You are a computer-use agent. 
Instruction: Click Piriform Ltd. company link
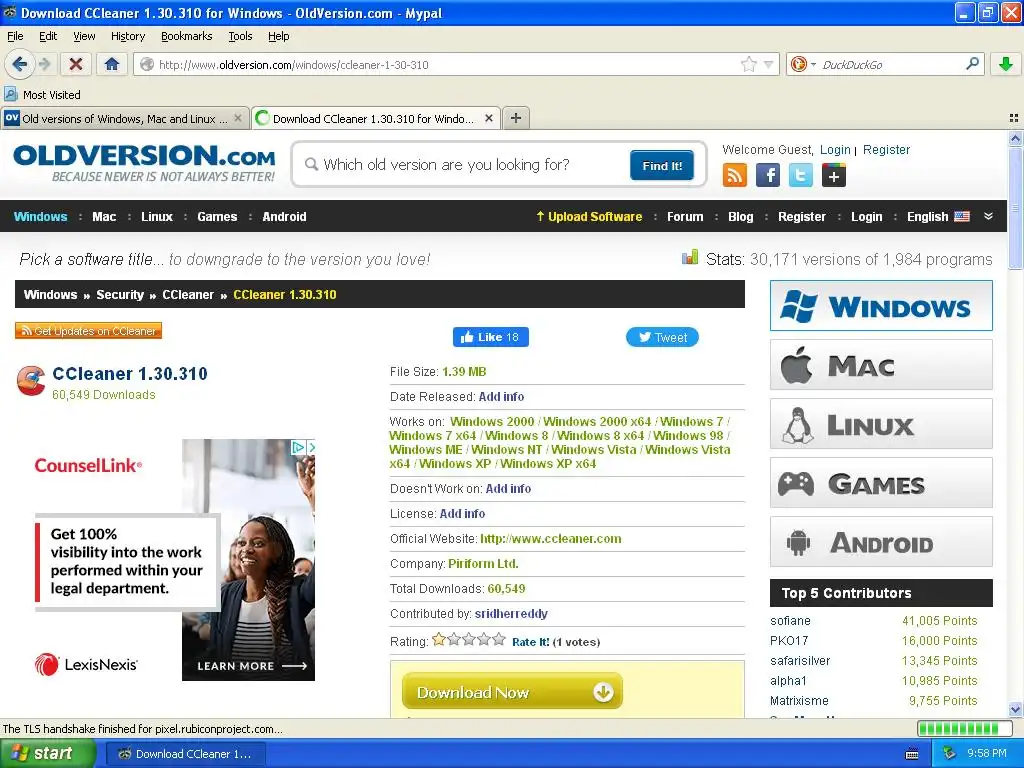pos(483,564)
